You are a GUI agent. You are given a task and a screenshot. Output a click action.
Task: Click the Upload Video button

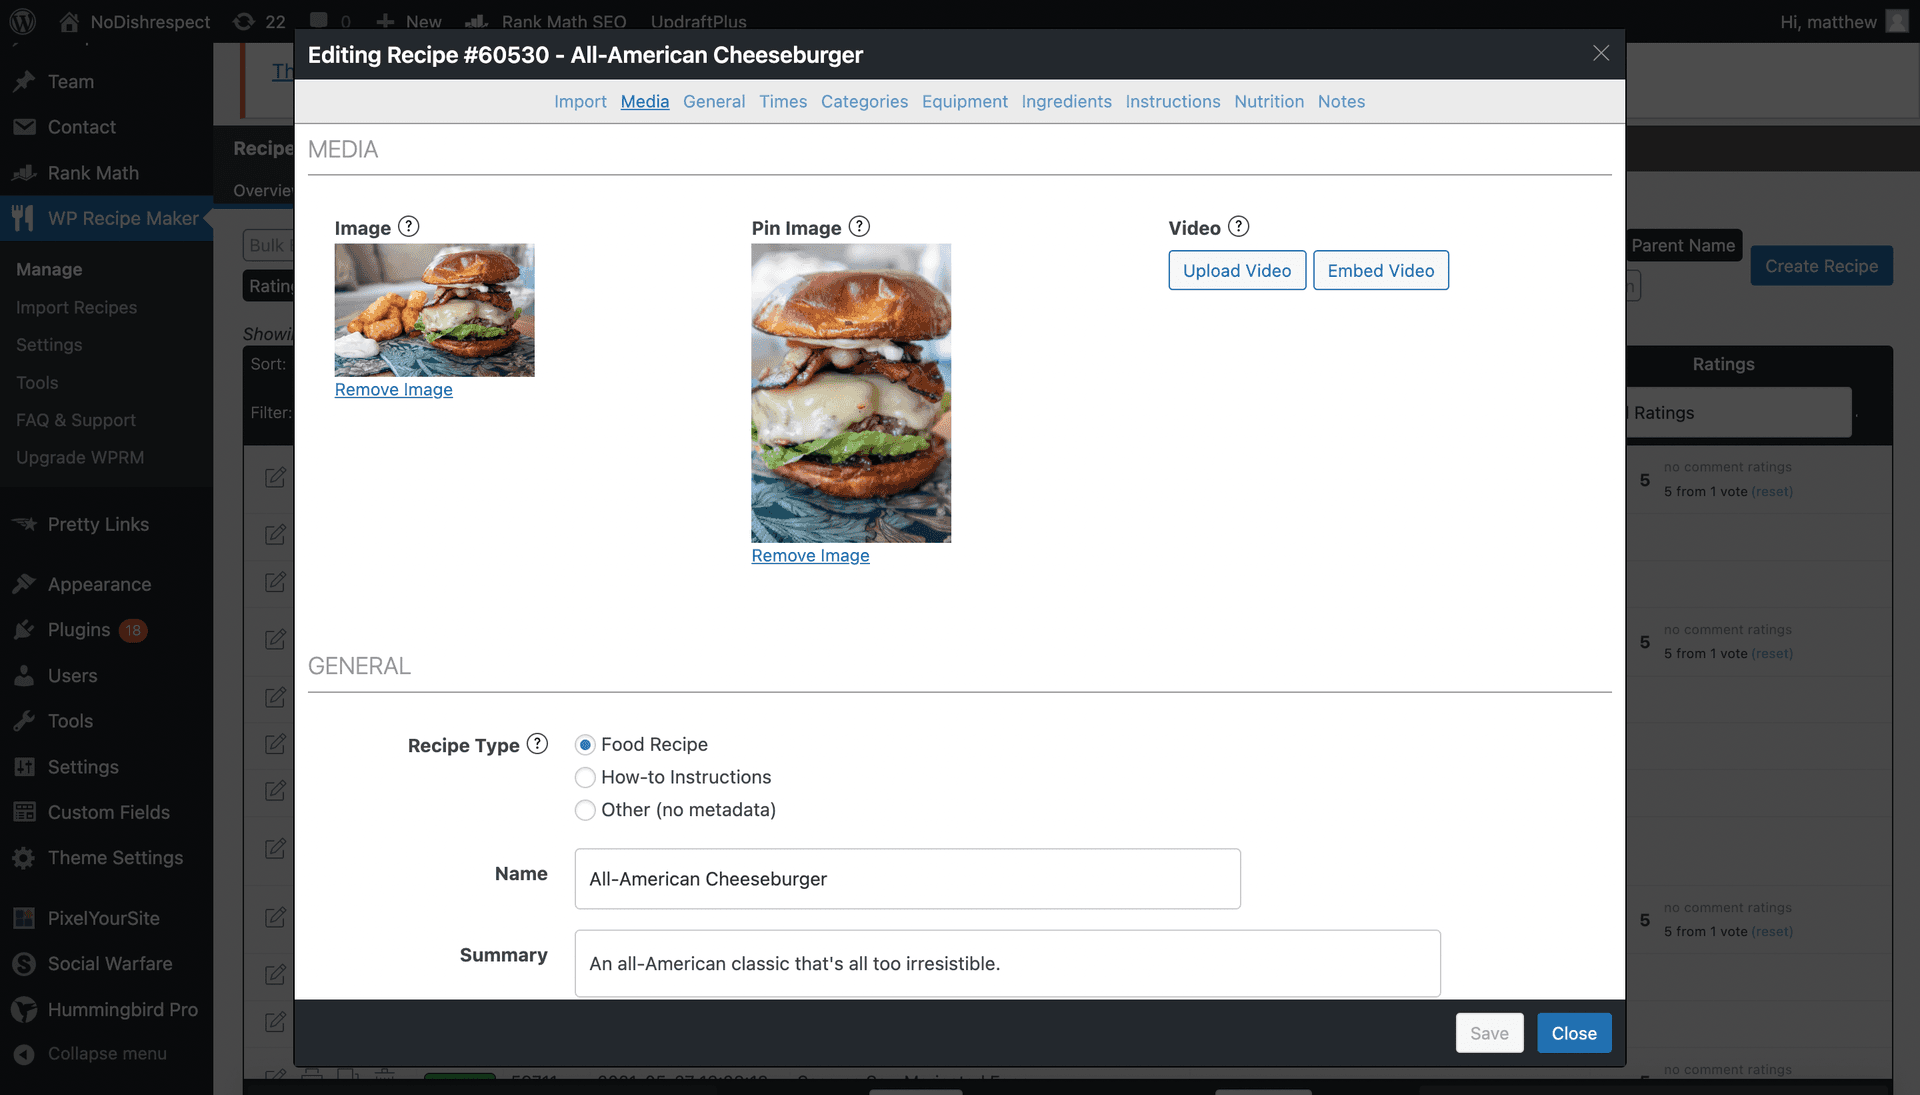pos(1237,270)
